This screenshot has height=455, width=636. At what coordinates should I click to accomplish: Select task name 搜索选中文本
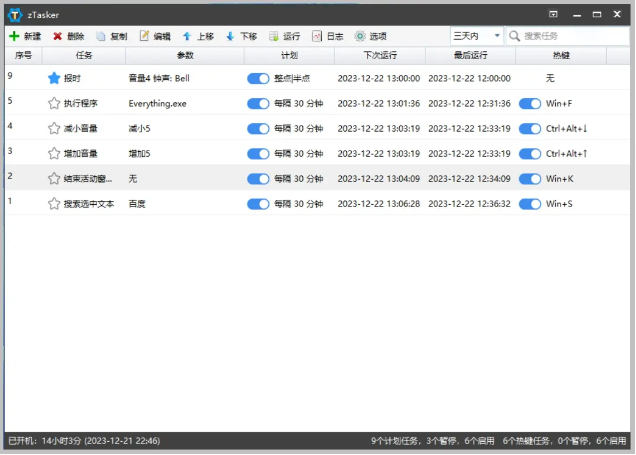pos(89,204)
